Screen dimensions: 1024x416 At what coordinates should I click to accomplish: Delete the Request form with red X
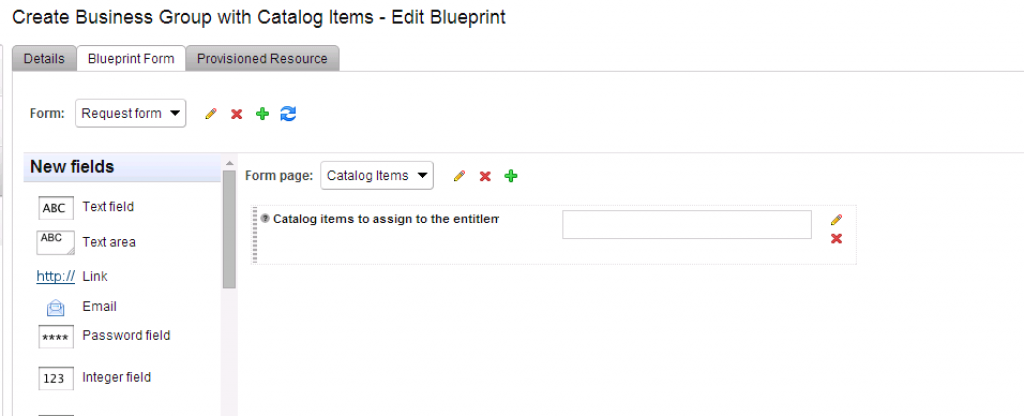237,114
